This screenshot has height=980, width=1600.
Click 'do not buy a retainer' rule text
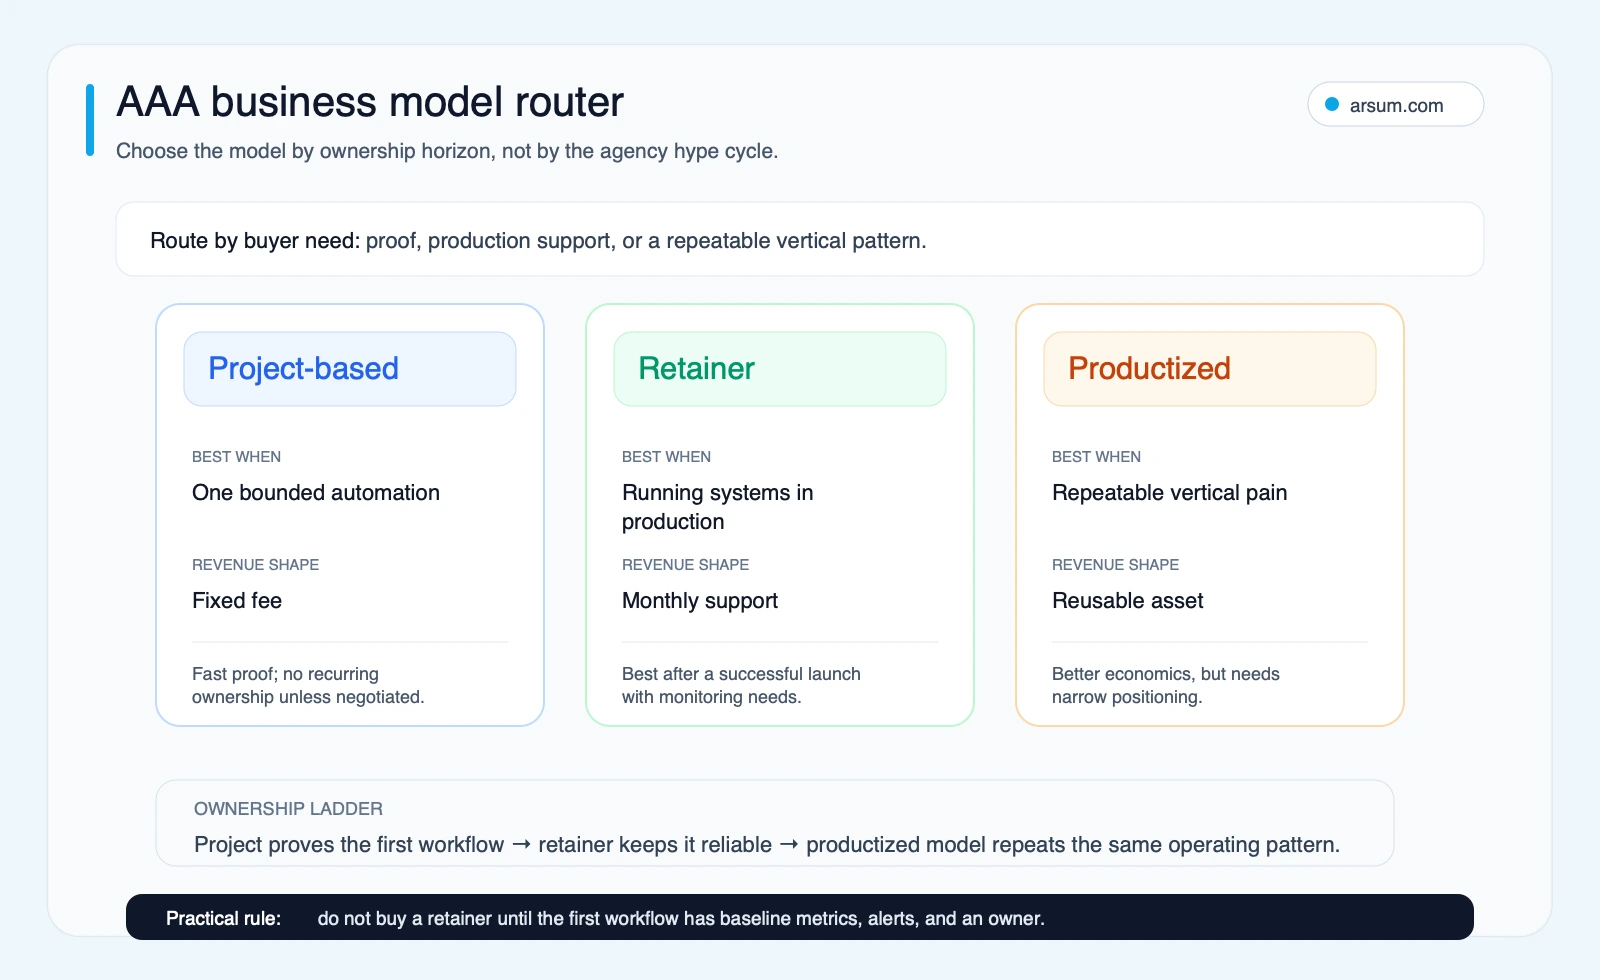(681, 918)
